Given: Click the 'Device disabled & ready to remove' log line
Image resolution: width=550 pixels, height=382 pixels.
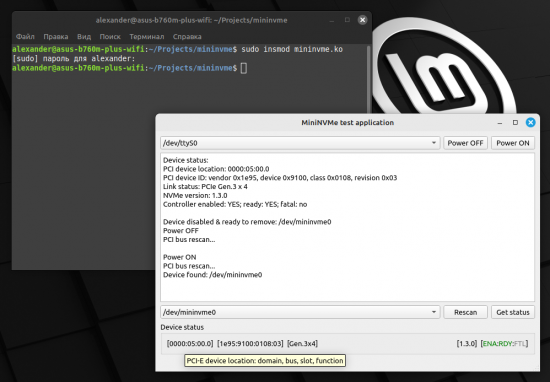Looking at the screenshot, I should point(247,222).
